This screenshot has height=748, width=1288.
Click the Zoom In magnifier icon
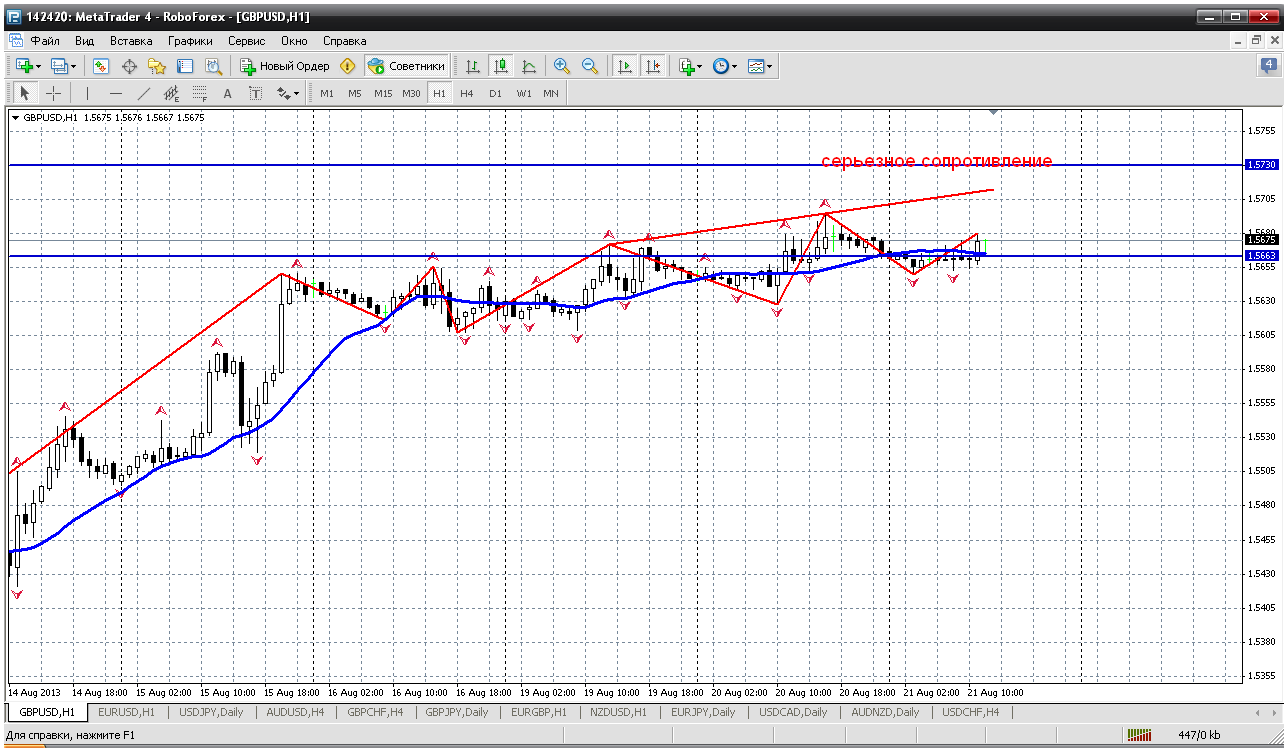click(562, 66)
